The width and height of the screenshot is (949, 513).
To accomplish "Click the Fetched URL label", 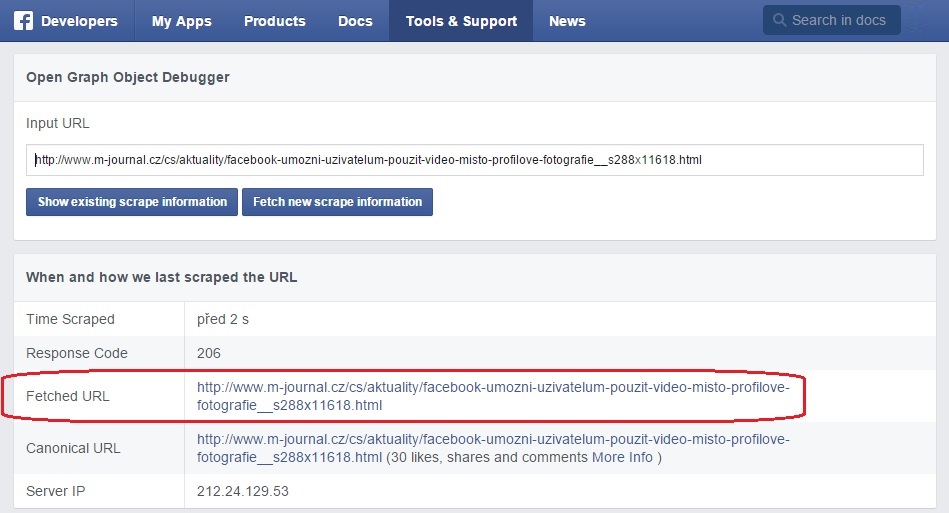I will 68,396.
